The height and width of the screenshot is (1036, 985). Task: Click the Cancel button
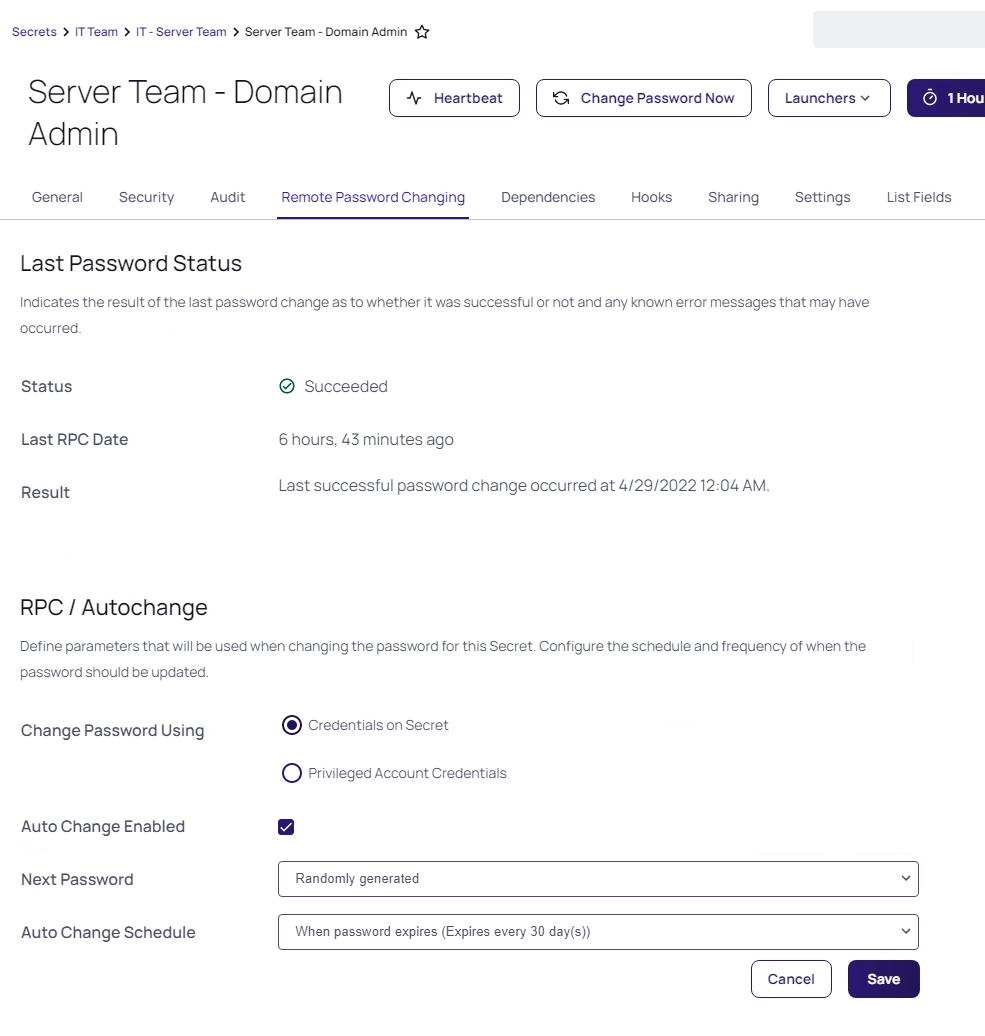point(791,979)
